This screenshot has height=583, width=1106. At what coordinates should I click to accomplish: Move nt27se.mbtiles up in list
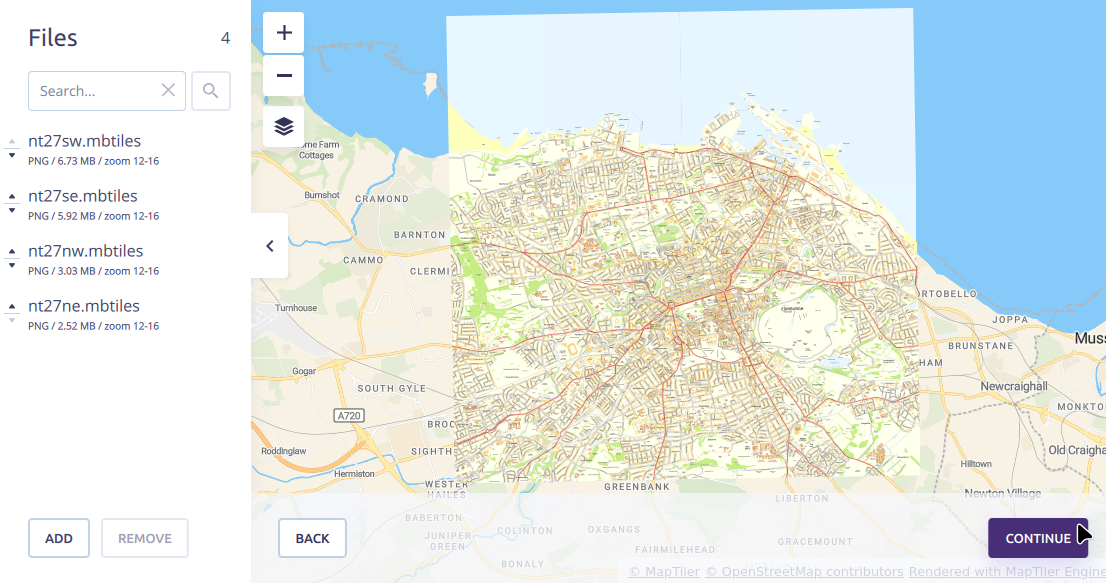12,196
